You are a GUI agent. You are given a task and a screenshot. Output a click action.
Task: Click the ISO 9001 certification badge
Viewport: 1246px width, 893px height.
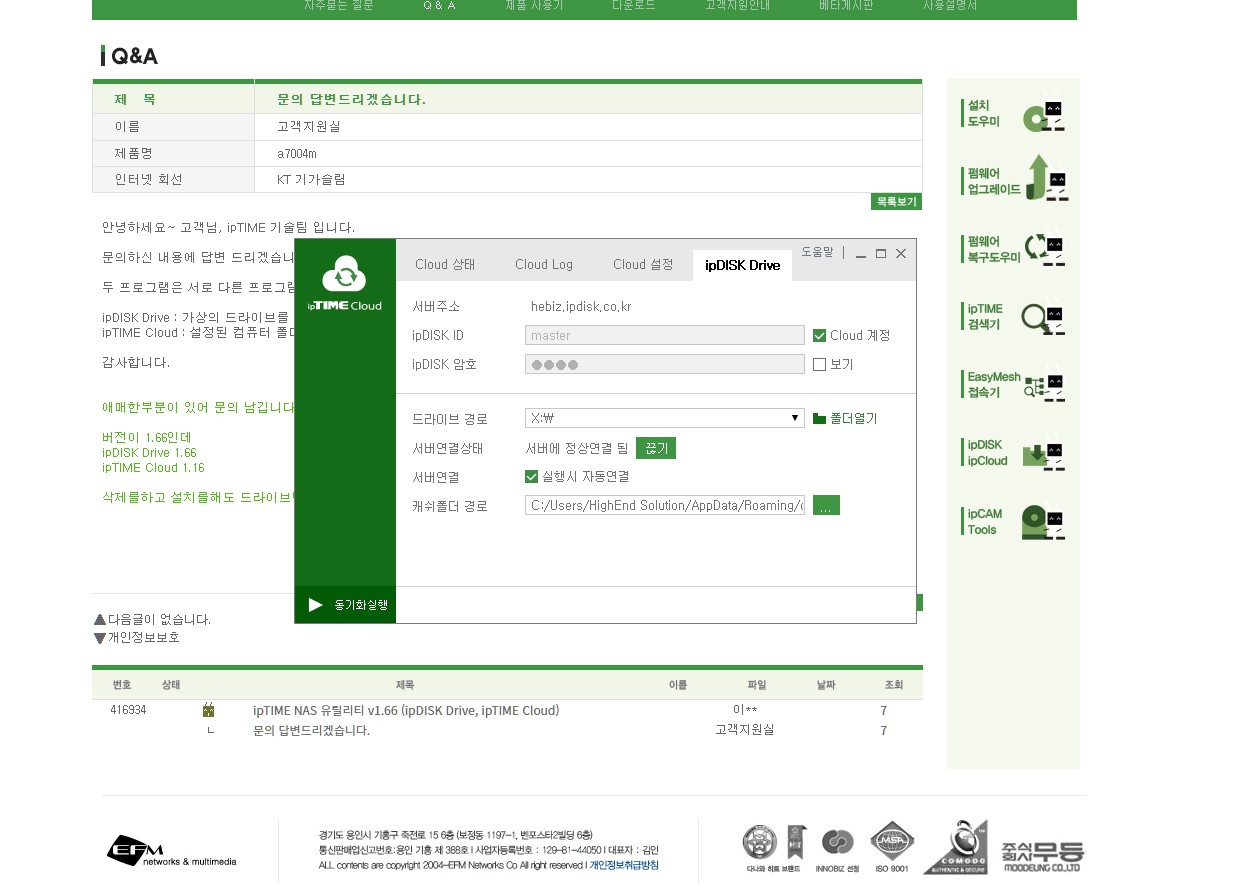point(891,847)
